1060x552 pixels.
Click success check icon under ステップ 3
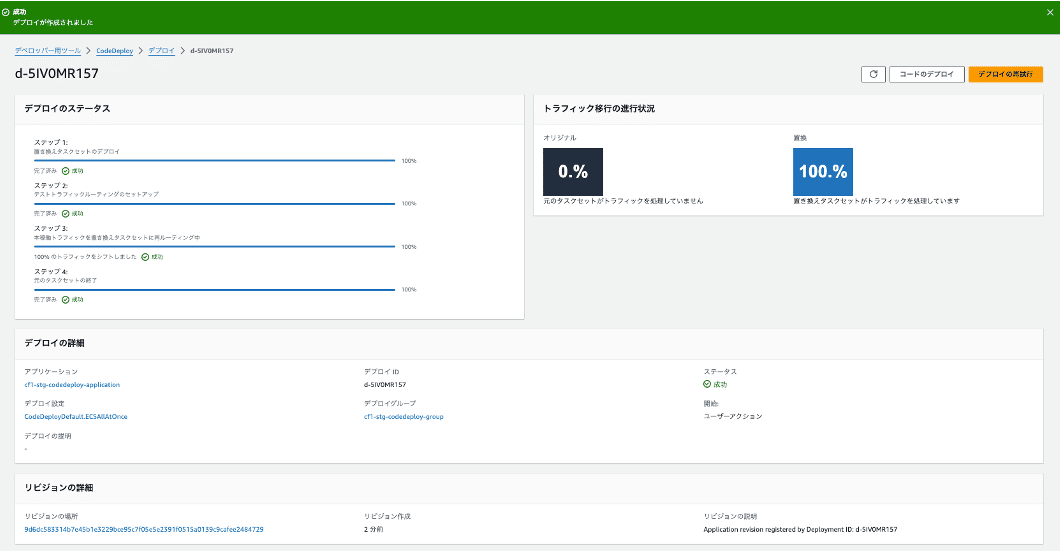coord(145,257)
